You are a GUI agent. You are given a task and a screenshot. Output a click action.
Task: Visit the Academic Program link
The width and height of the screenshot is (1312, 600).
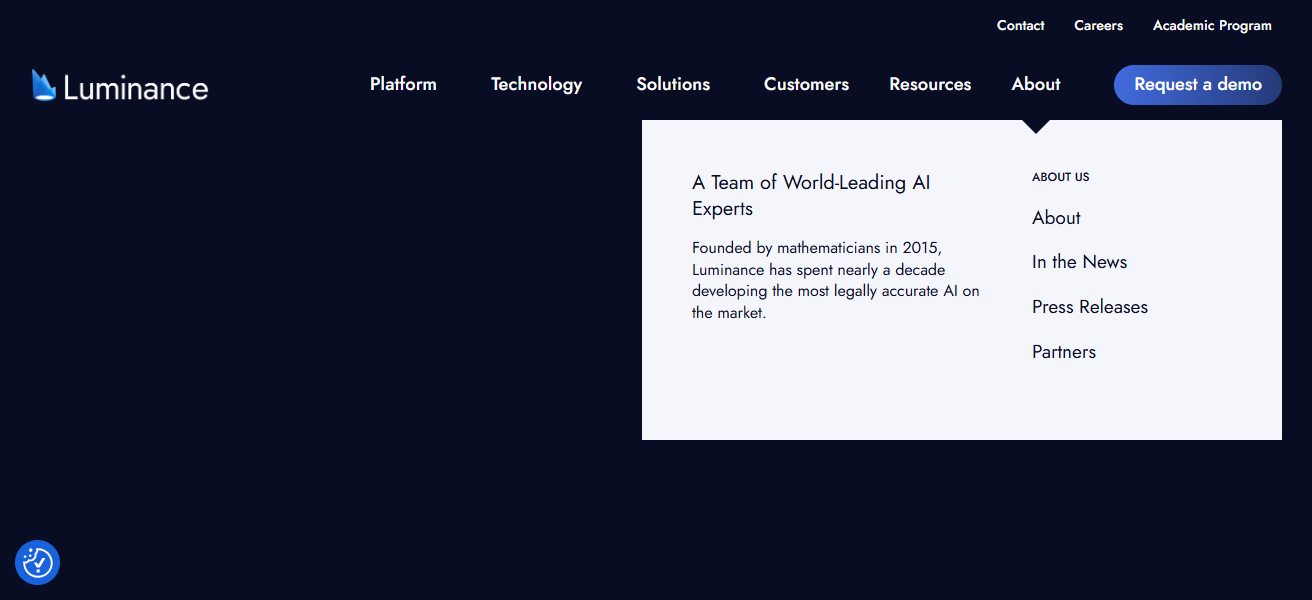[x=1212, y=26]
